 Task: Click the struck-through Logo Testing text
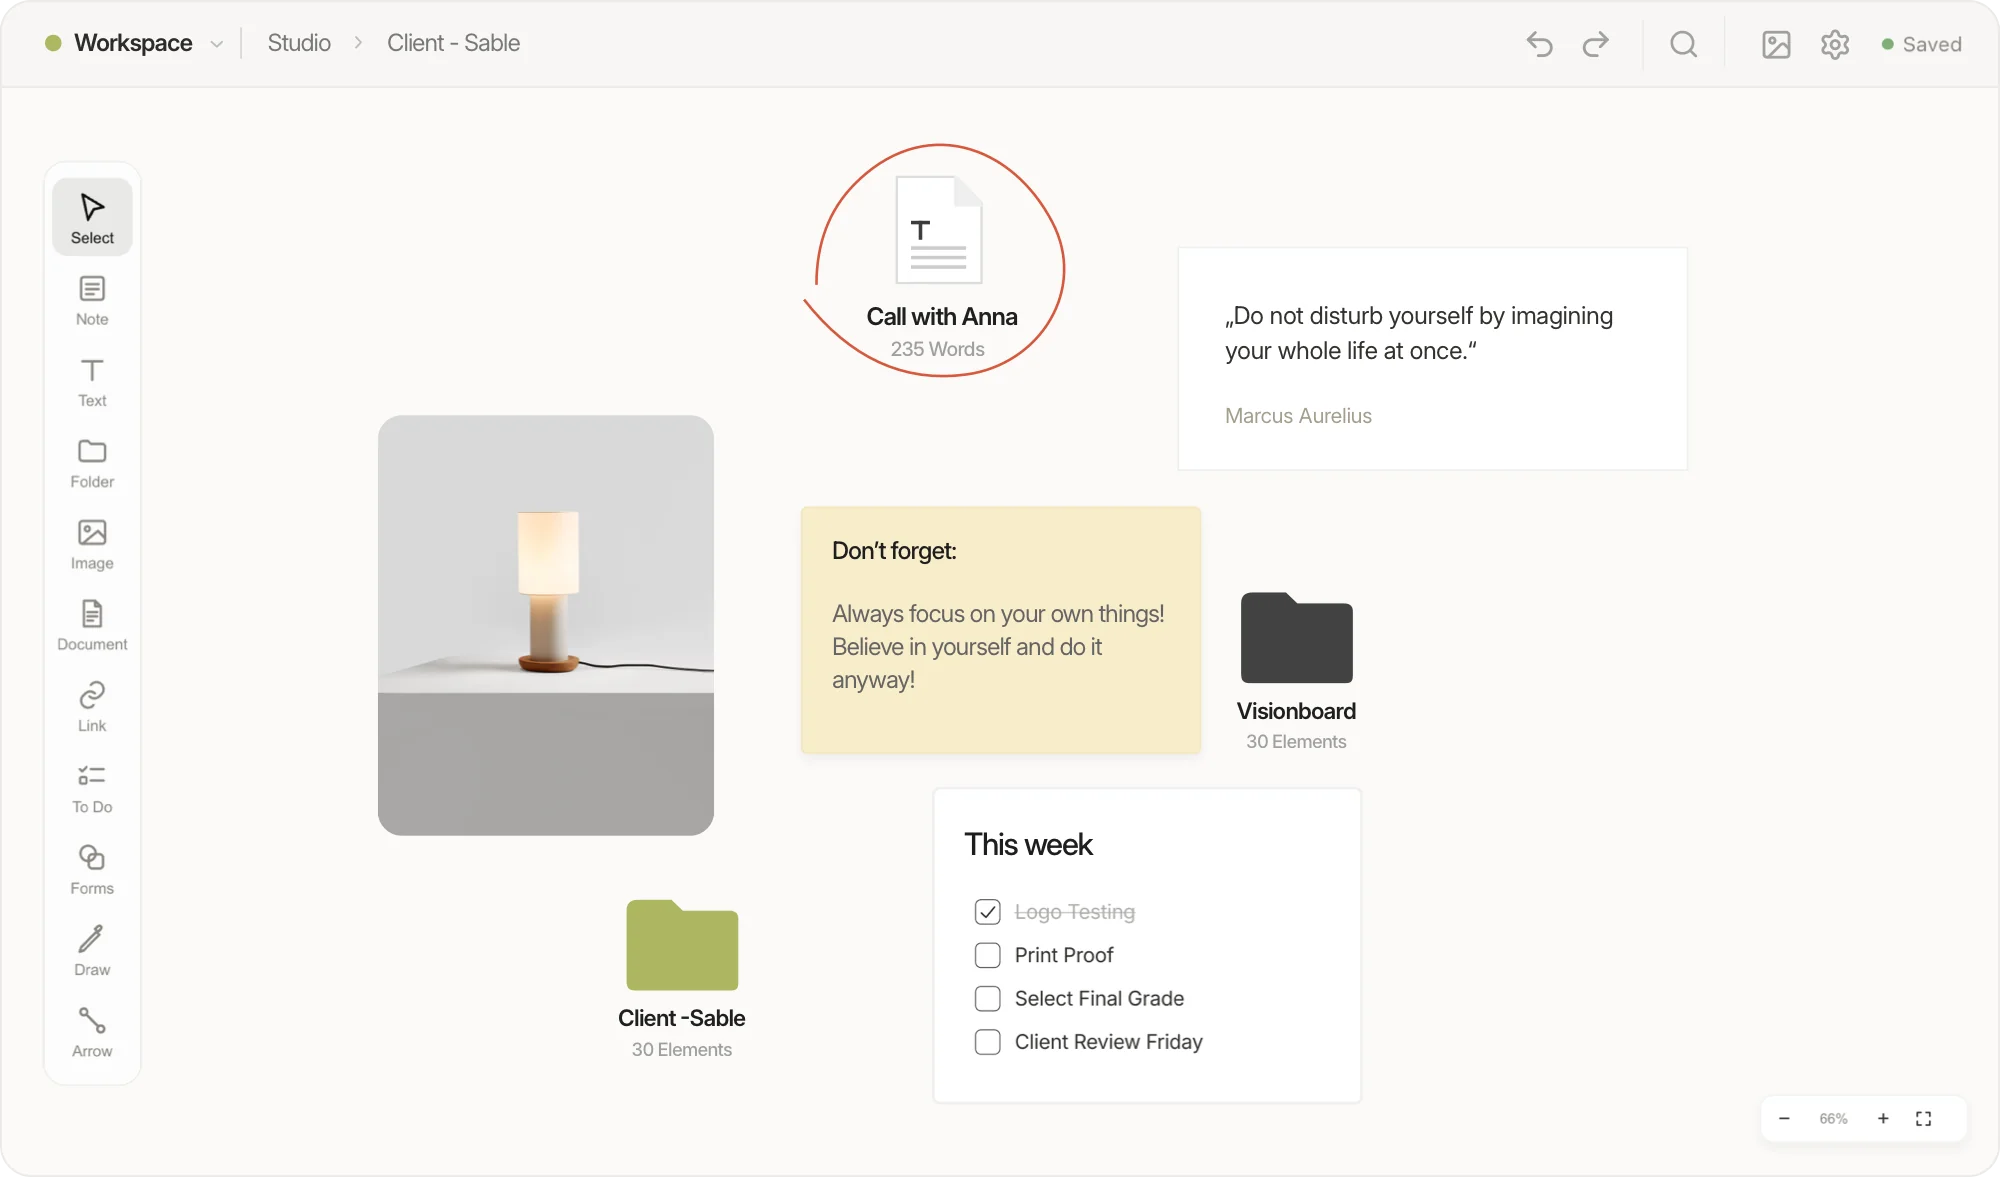[1075, 912]
